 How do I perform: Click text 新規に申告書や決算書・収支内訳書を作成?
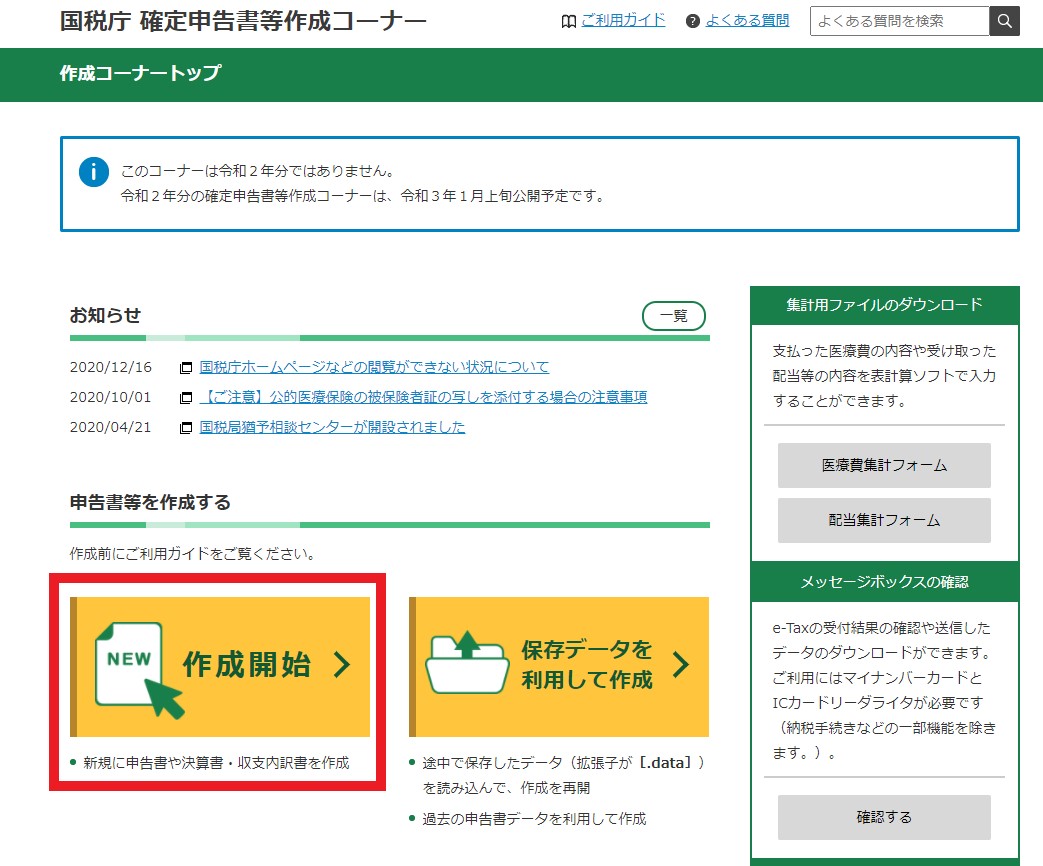216,763
